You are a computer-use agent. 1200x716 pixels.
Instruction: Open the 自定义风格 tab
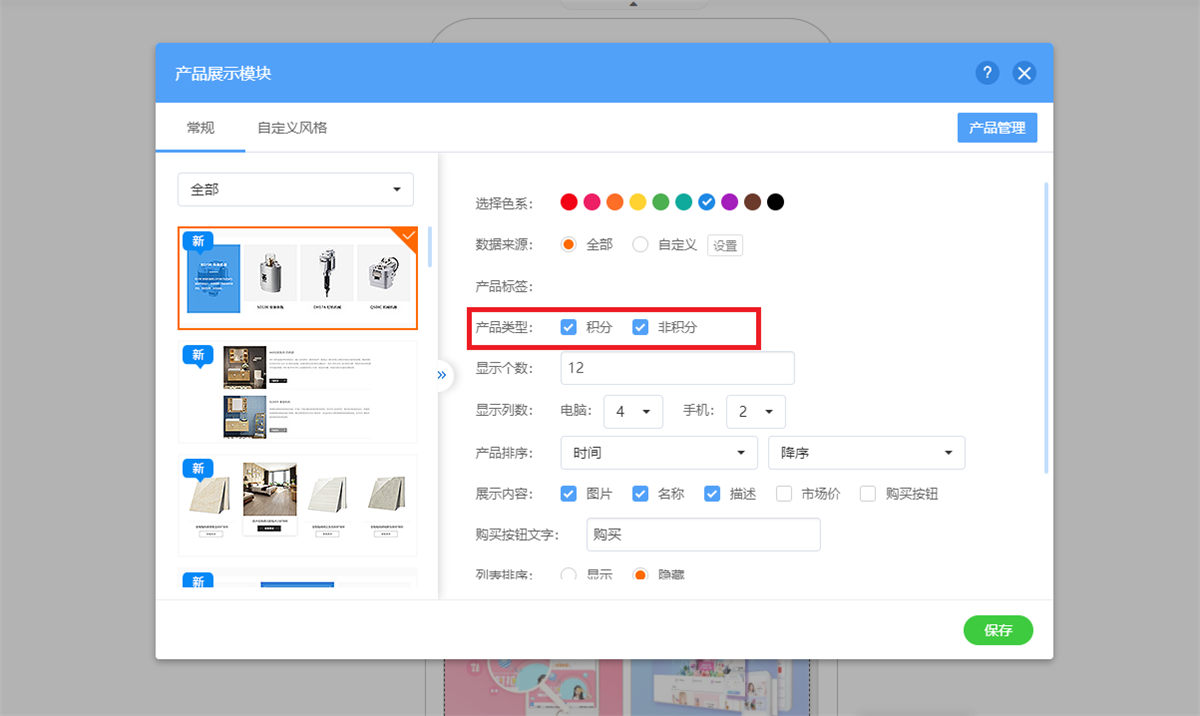[x=292, y=128]
